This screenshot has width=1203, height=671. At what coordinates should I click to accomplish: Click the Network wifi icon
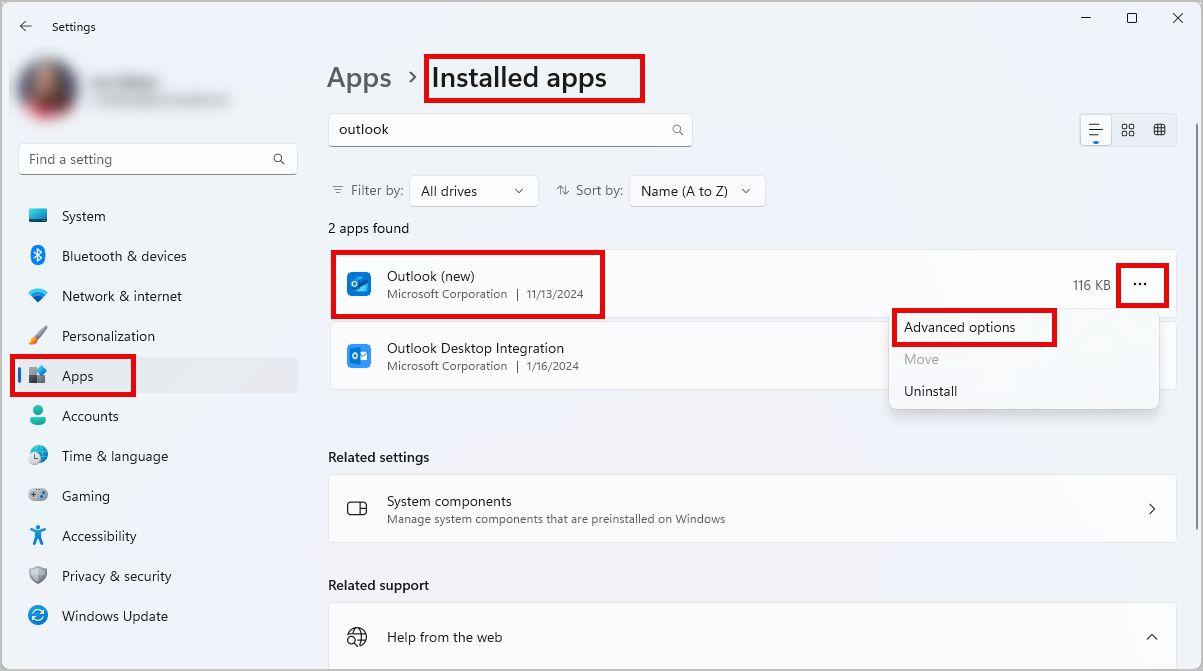[38, 296]
